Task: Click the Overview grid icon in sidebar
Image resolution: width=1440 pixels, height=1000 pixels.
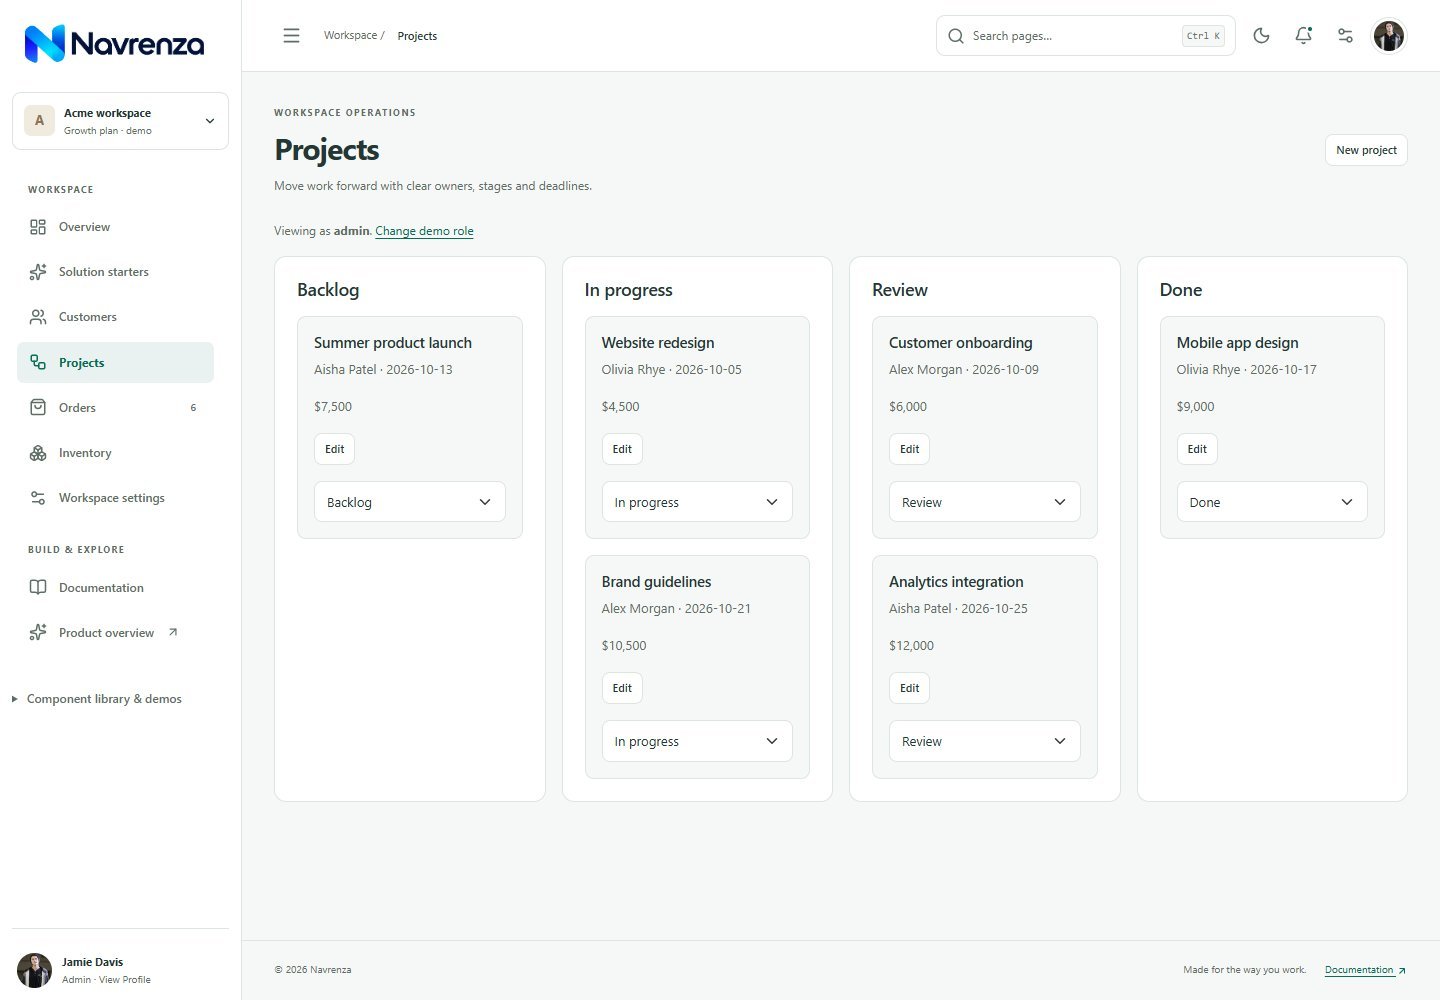Action: tap(38, 227)
